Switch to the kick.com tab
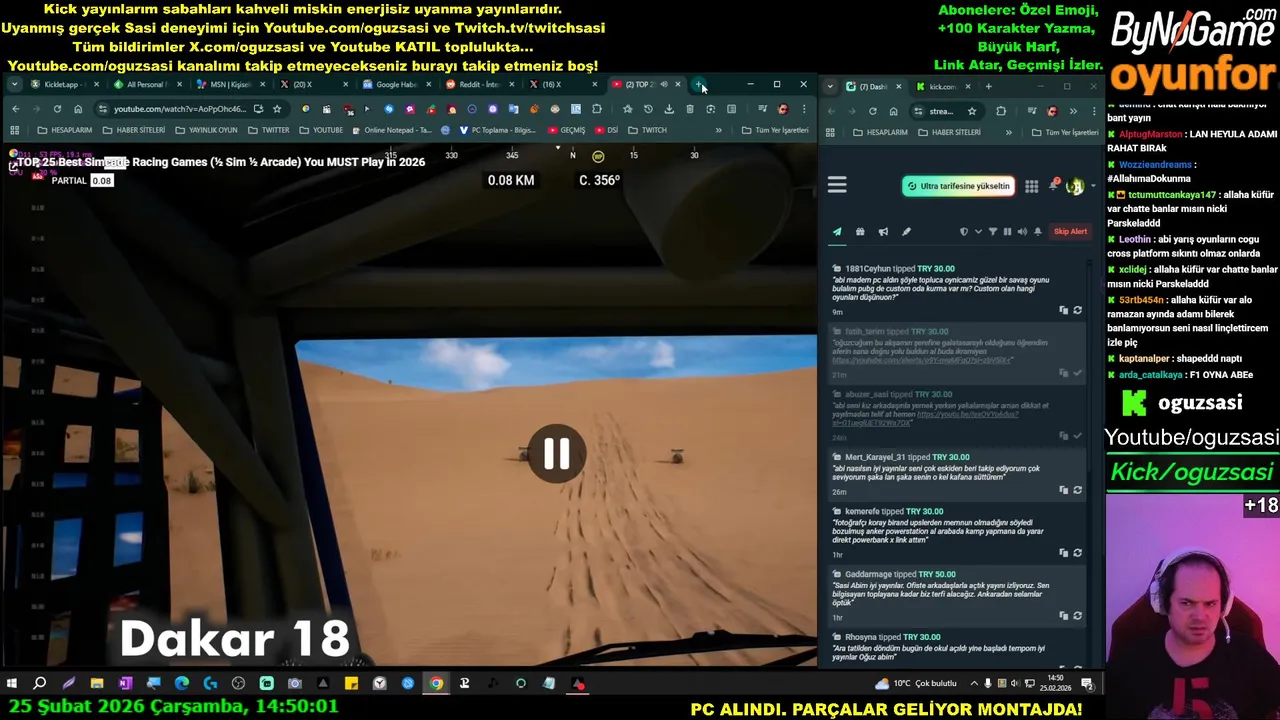Image resolution: width=1280 pixels, height=720 pixels. click(942, 87)
